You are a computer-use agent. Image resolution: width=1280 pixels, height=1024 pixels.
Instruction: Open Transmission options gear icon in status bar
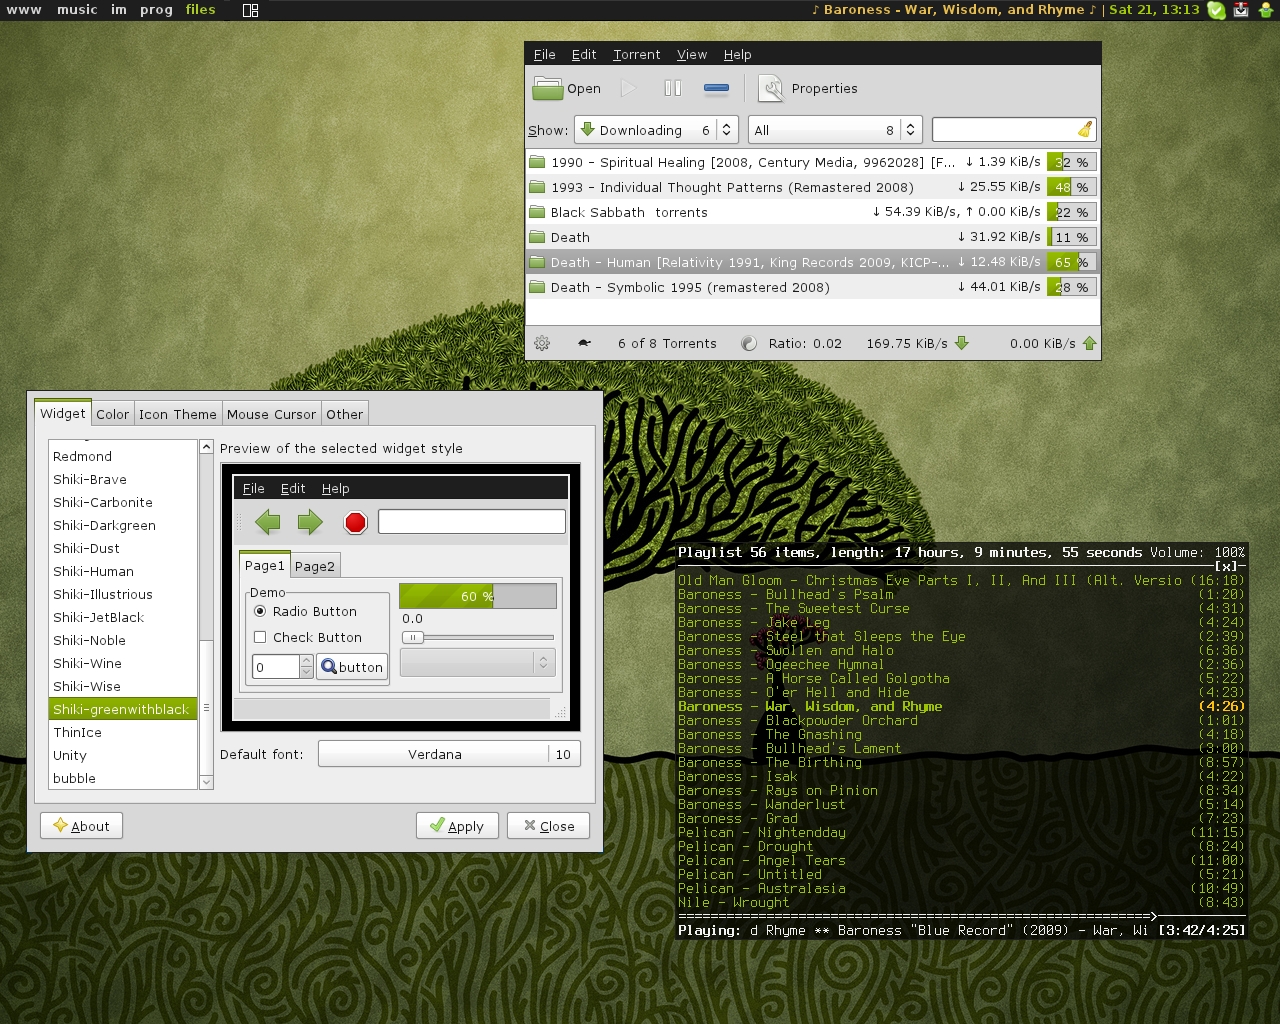(x=542, y=343)
